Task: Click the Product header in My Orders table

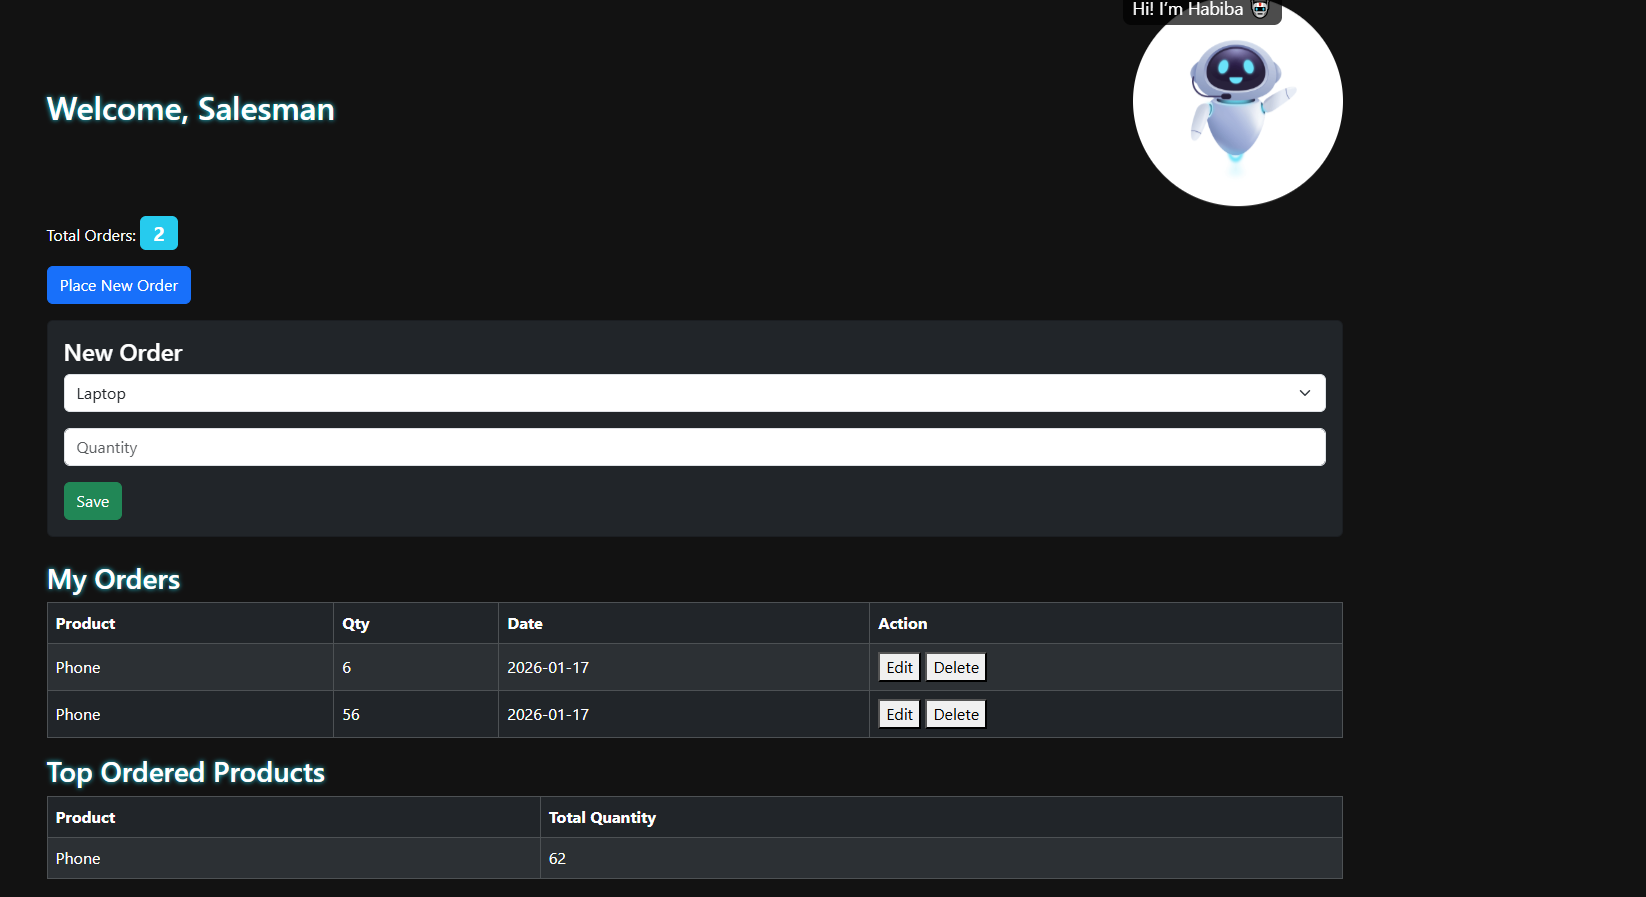Action: coord(86,623)
